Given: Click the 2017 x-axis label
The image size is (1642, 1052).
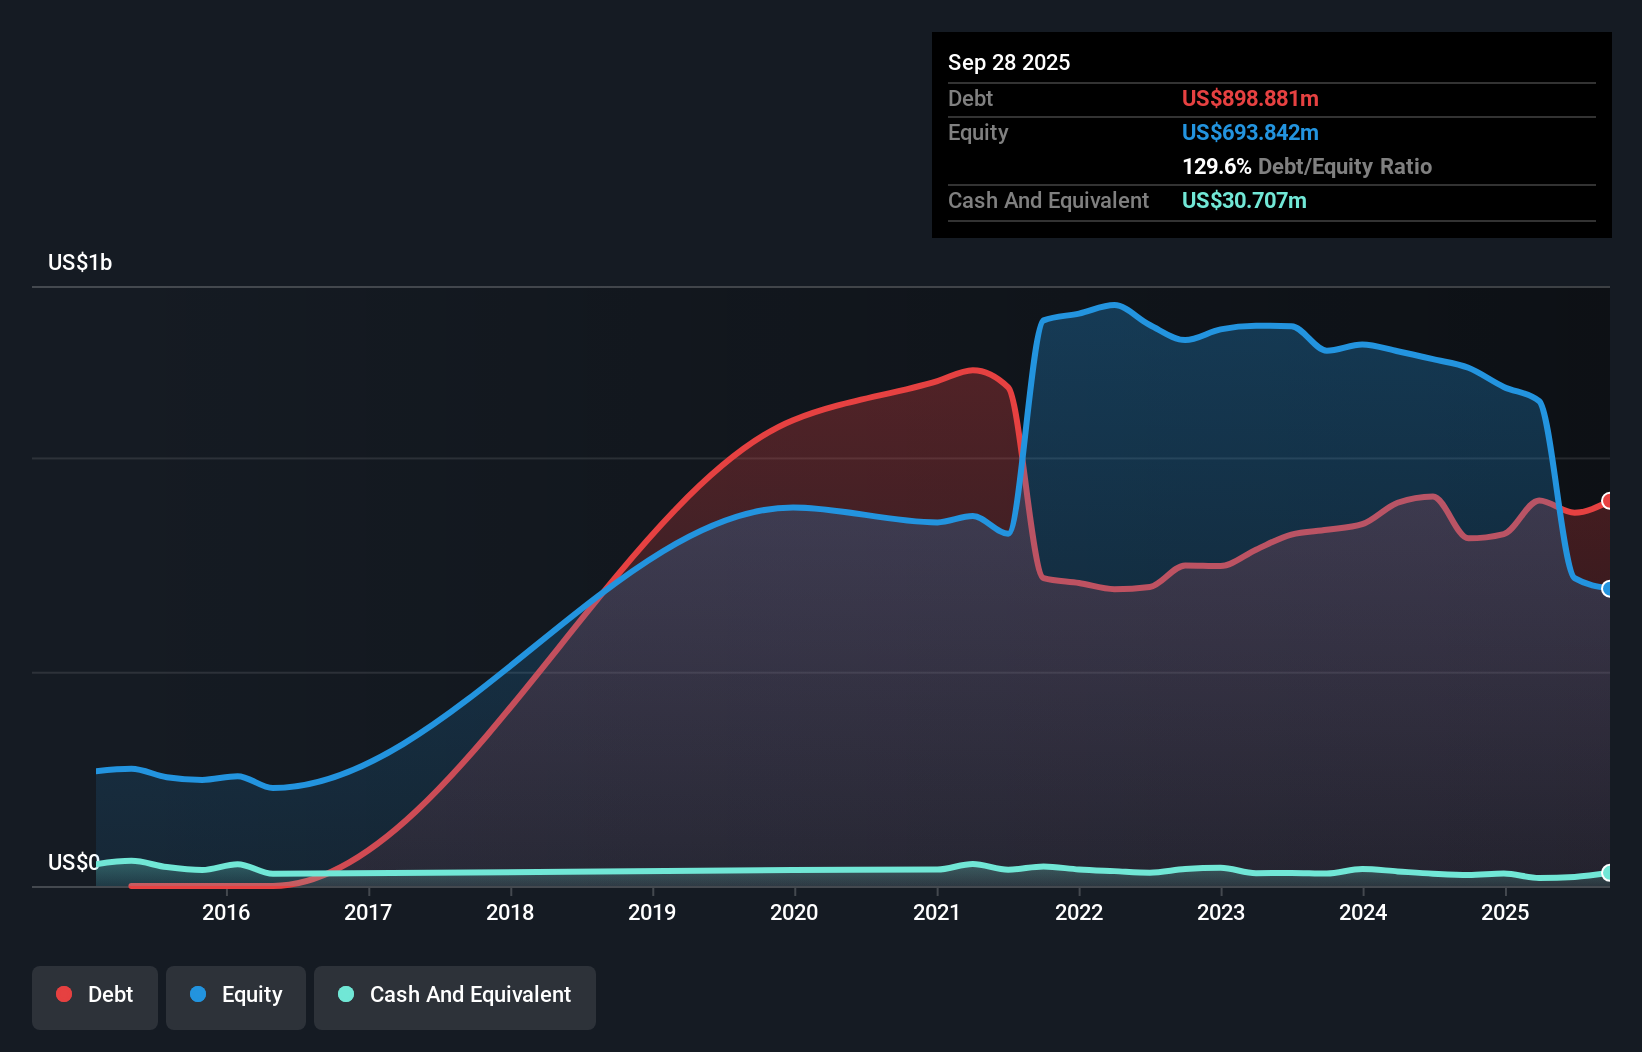Looking at the screenshot, I should coord(368,912).
